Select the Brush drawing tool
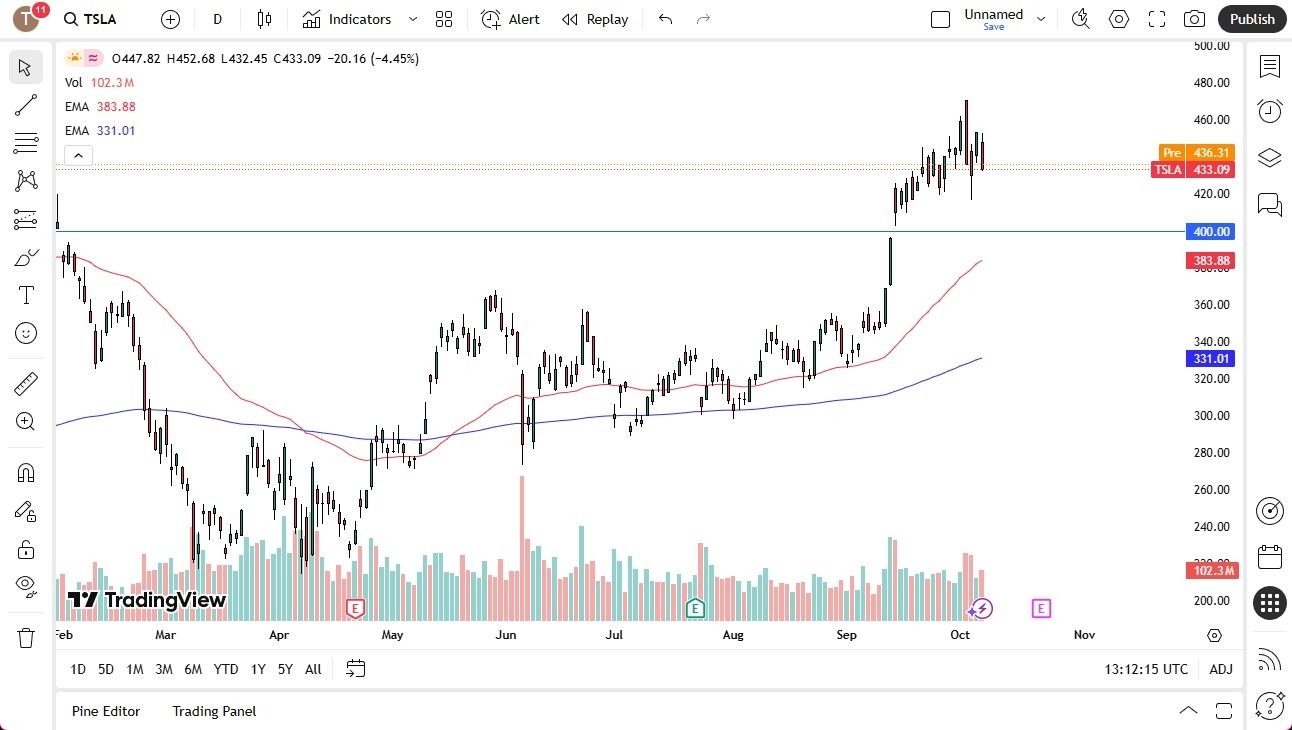 (x=26, y=256)
